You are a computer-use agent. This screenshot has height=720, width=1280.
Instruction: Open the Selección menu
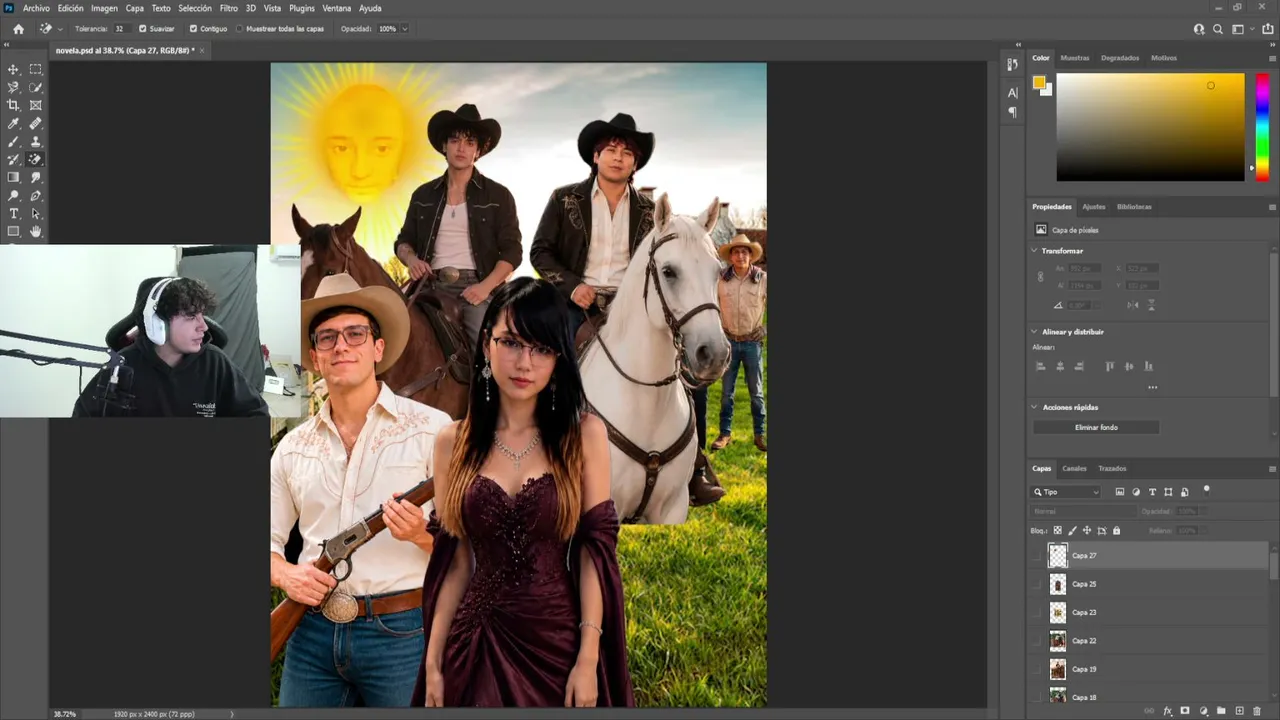[195, 8]
